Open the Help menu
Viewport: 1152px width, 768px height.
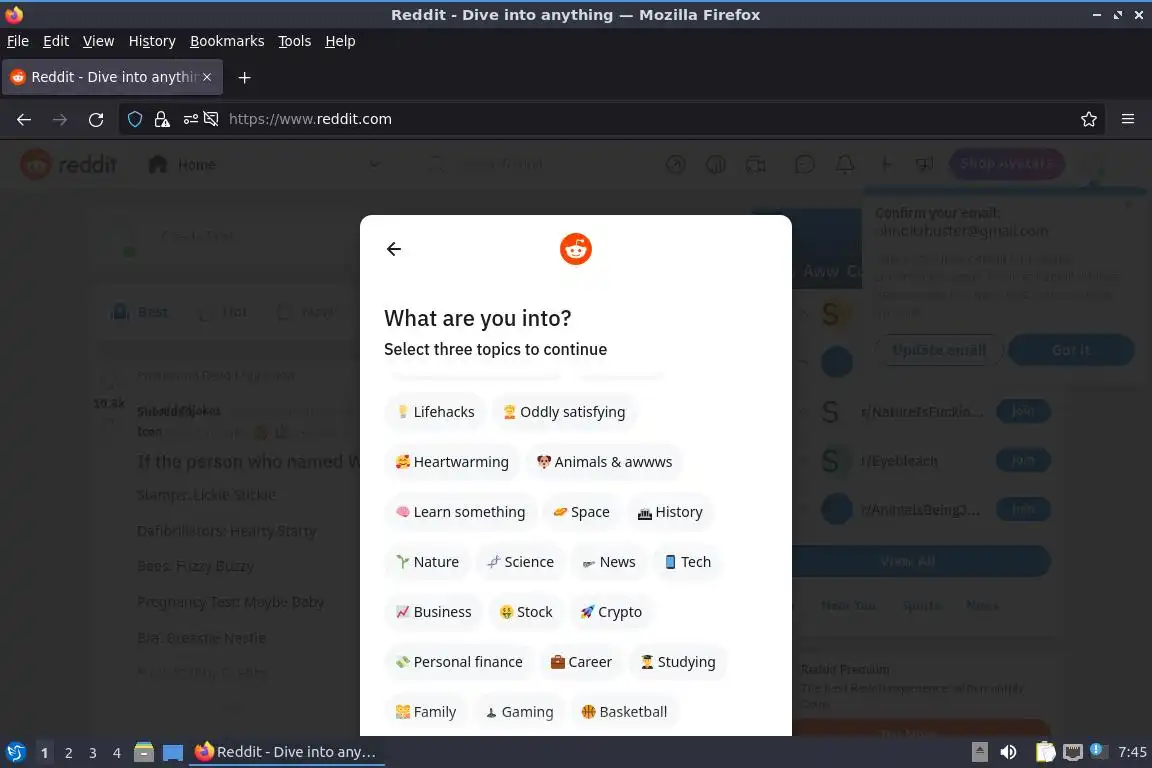point(340,41)
